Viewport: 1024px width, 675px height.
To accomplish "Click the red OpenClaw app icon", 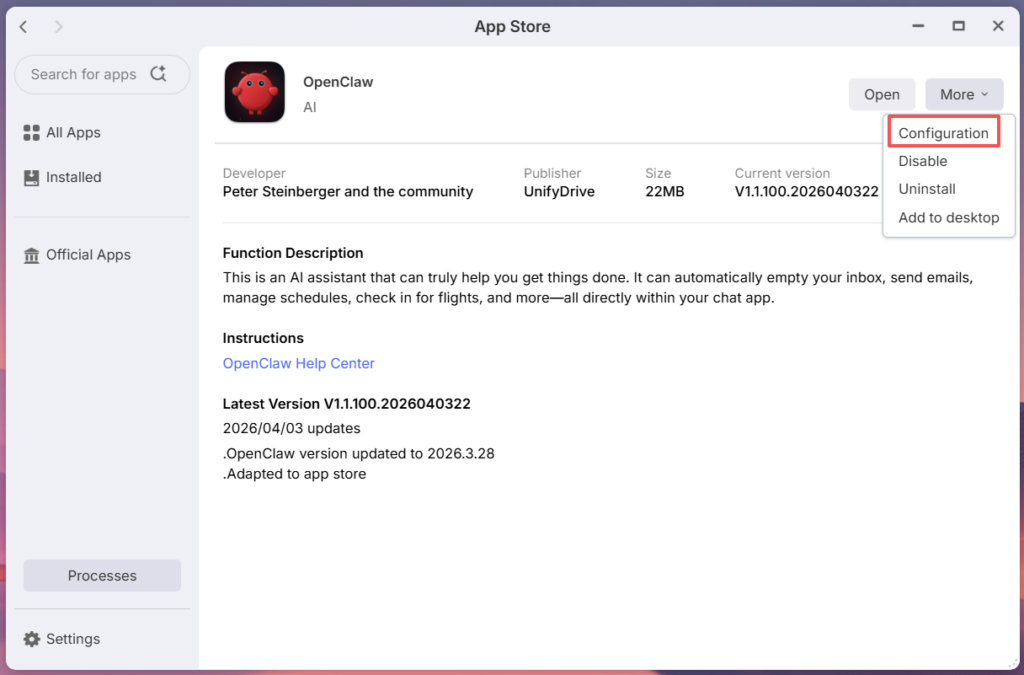I will point(254,92).
